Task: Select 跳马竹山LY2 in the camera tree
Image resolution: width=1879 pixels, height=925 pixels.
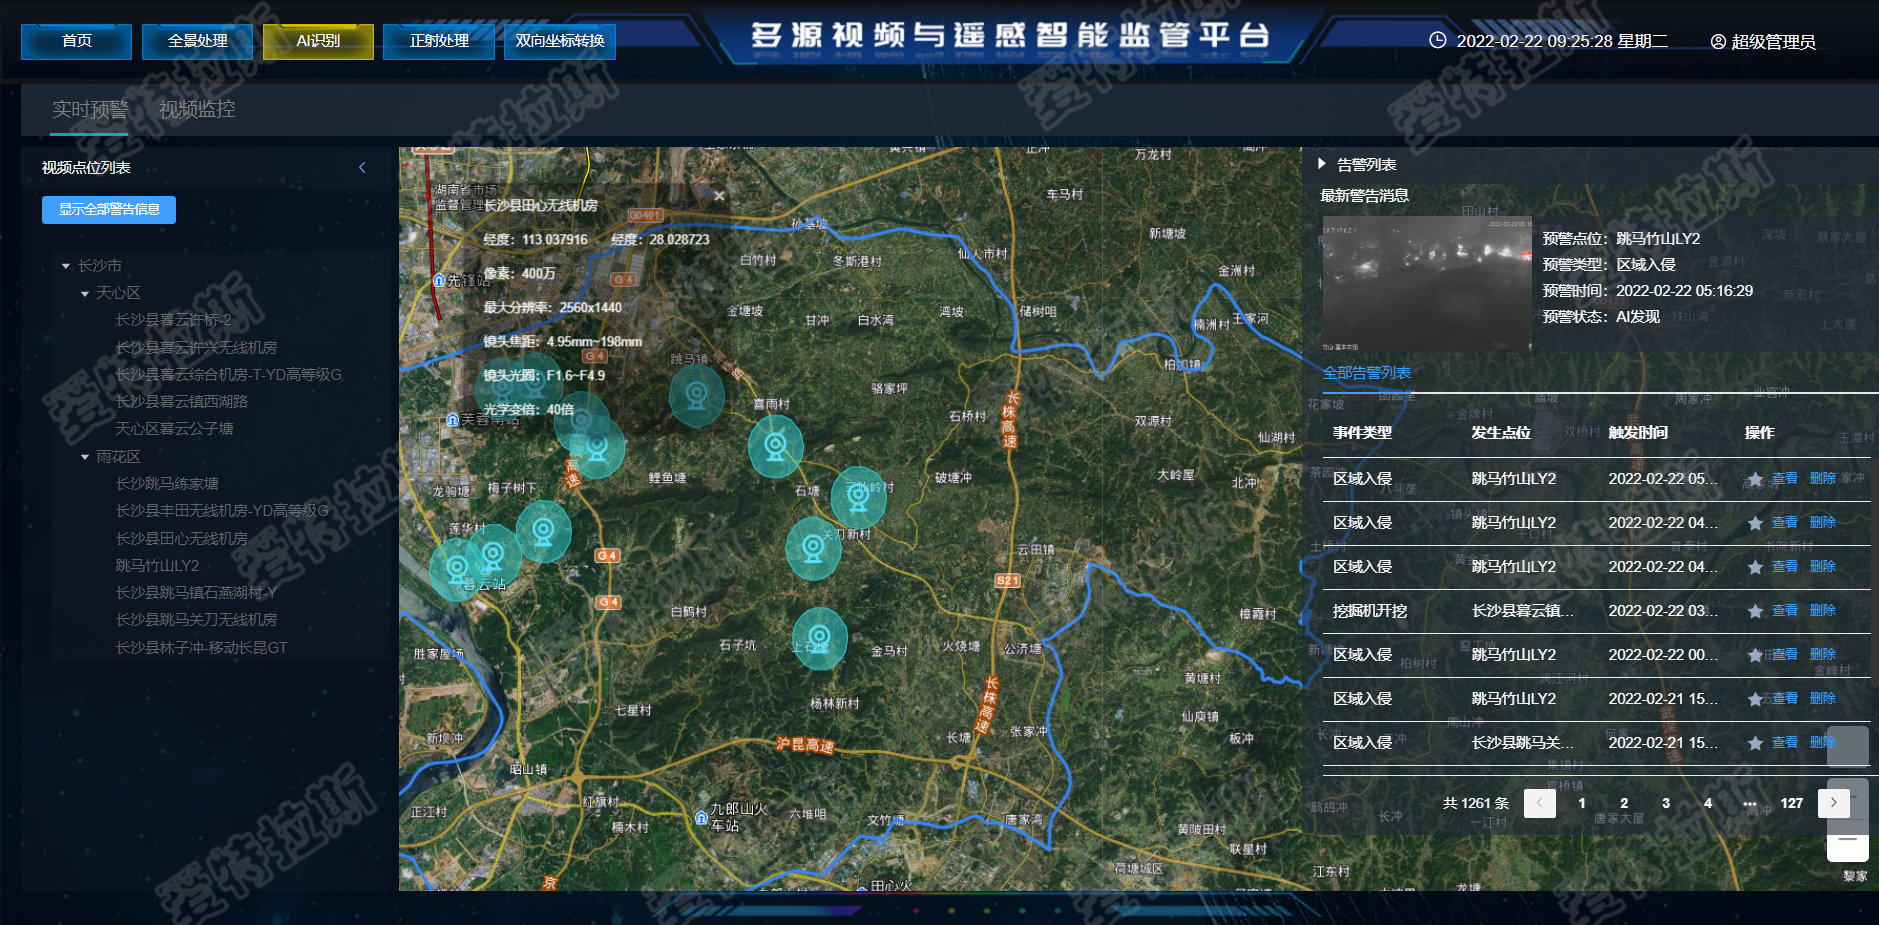Action: (157, 566)
